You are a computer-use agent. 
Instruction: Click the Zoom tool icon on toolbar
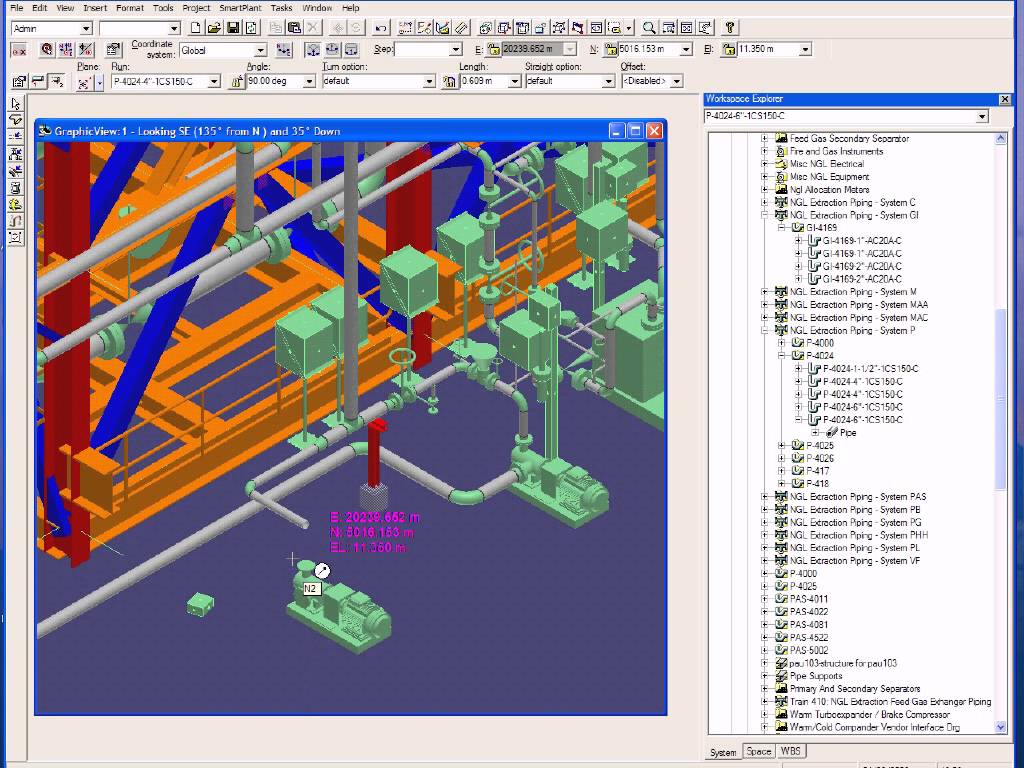[x=647, y=25]
